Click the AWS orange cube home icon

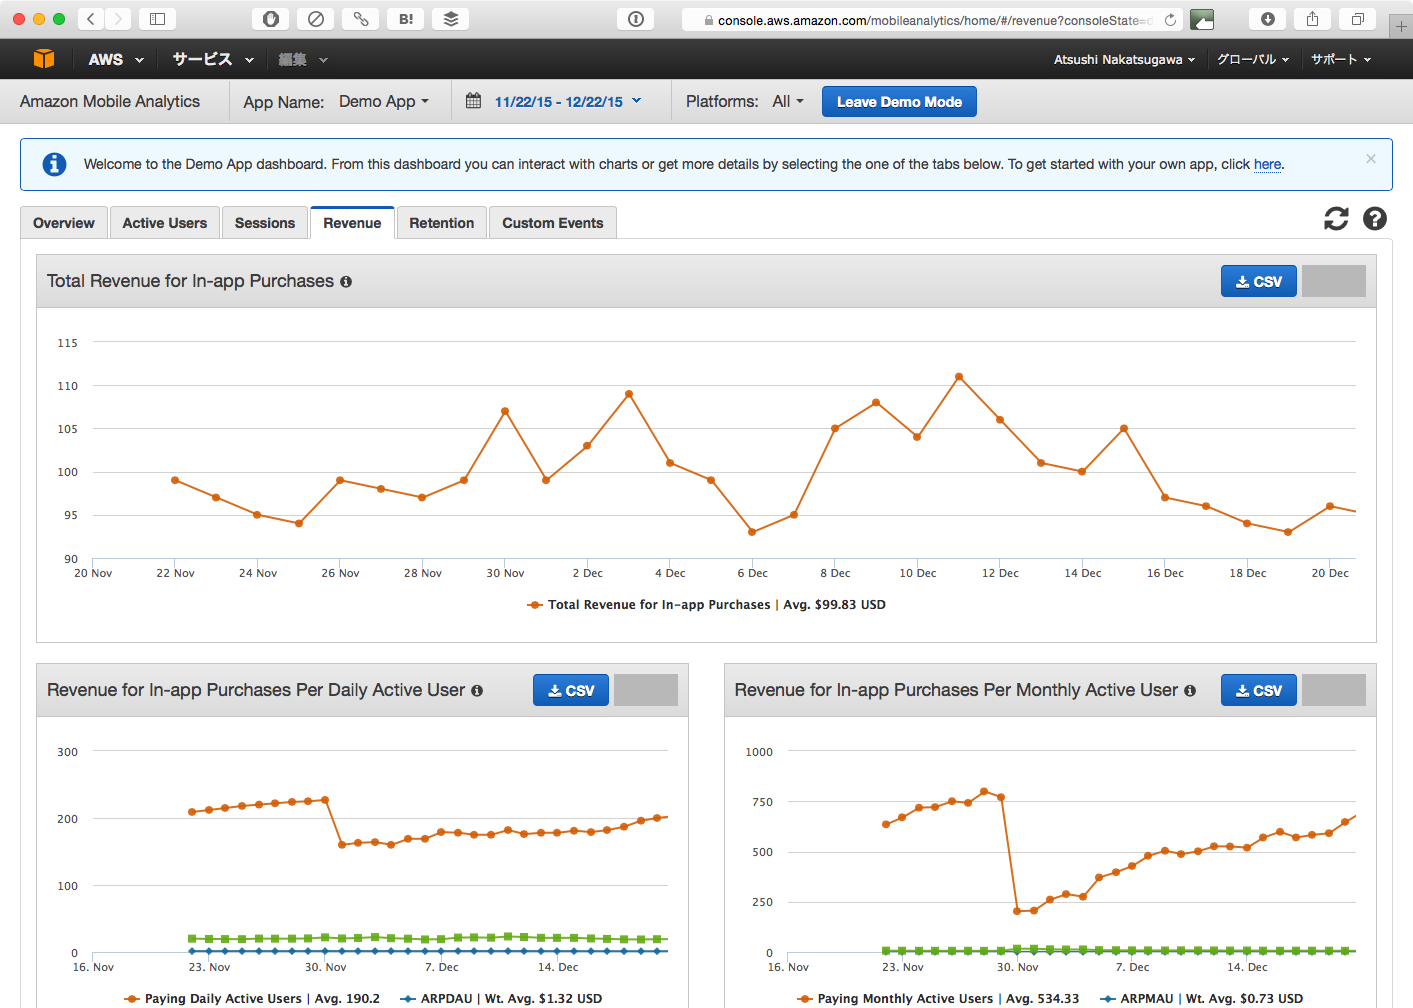pos(43,59)
